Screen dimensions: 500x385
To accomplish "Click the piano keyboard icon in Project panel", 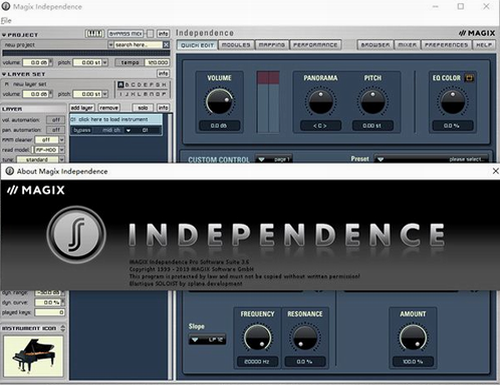I will coord(95,34).
